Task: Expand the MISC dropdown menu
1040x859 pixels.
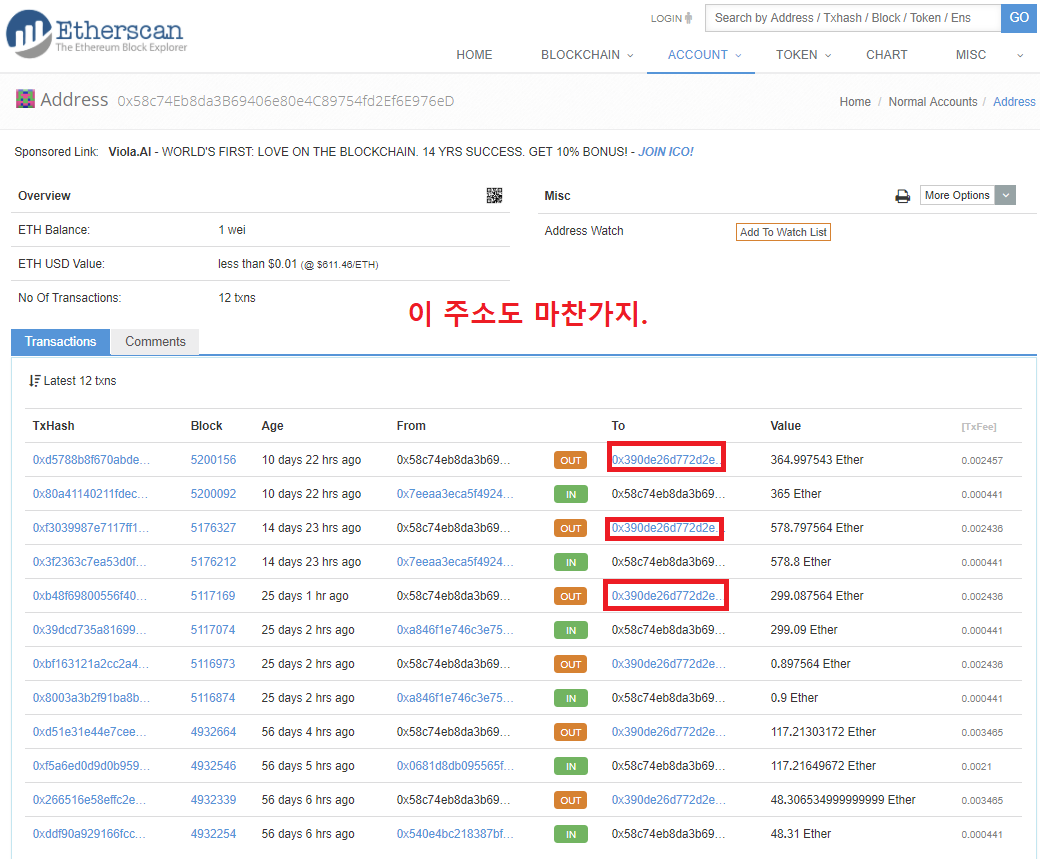Action: pyautogui.click(x=989, y=55)
